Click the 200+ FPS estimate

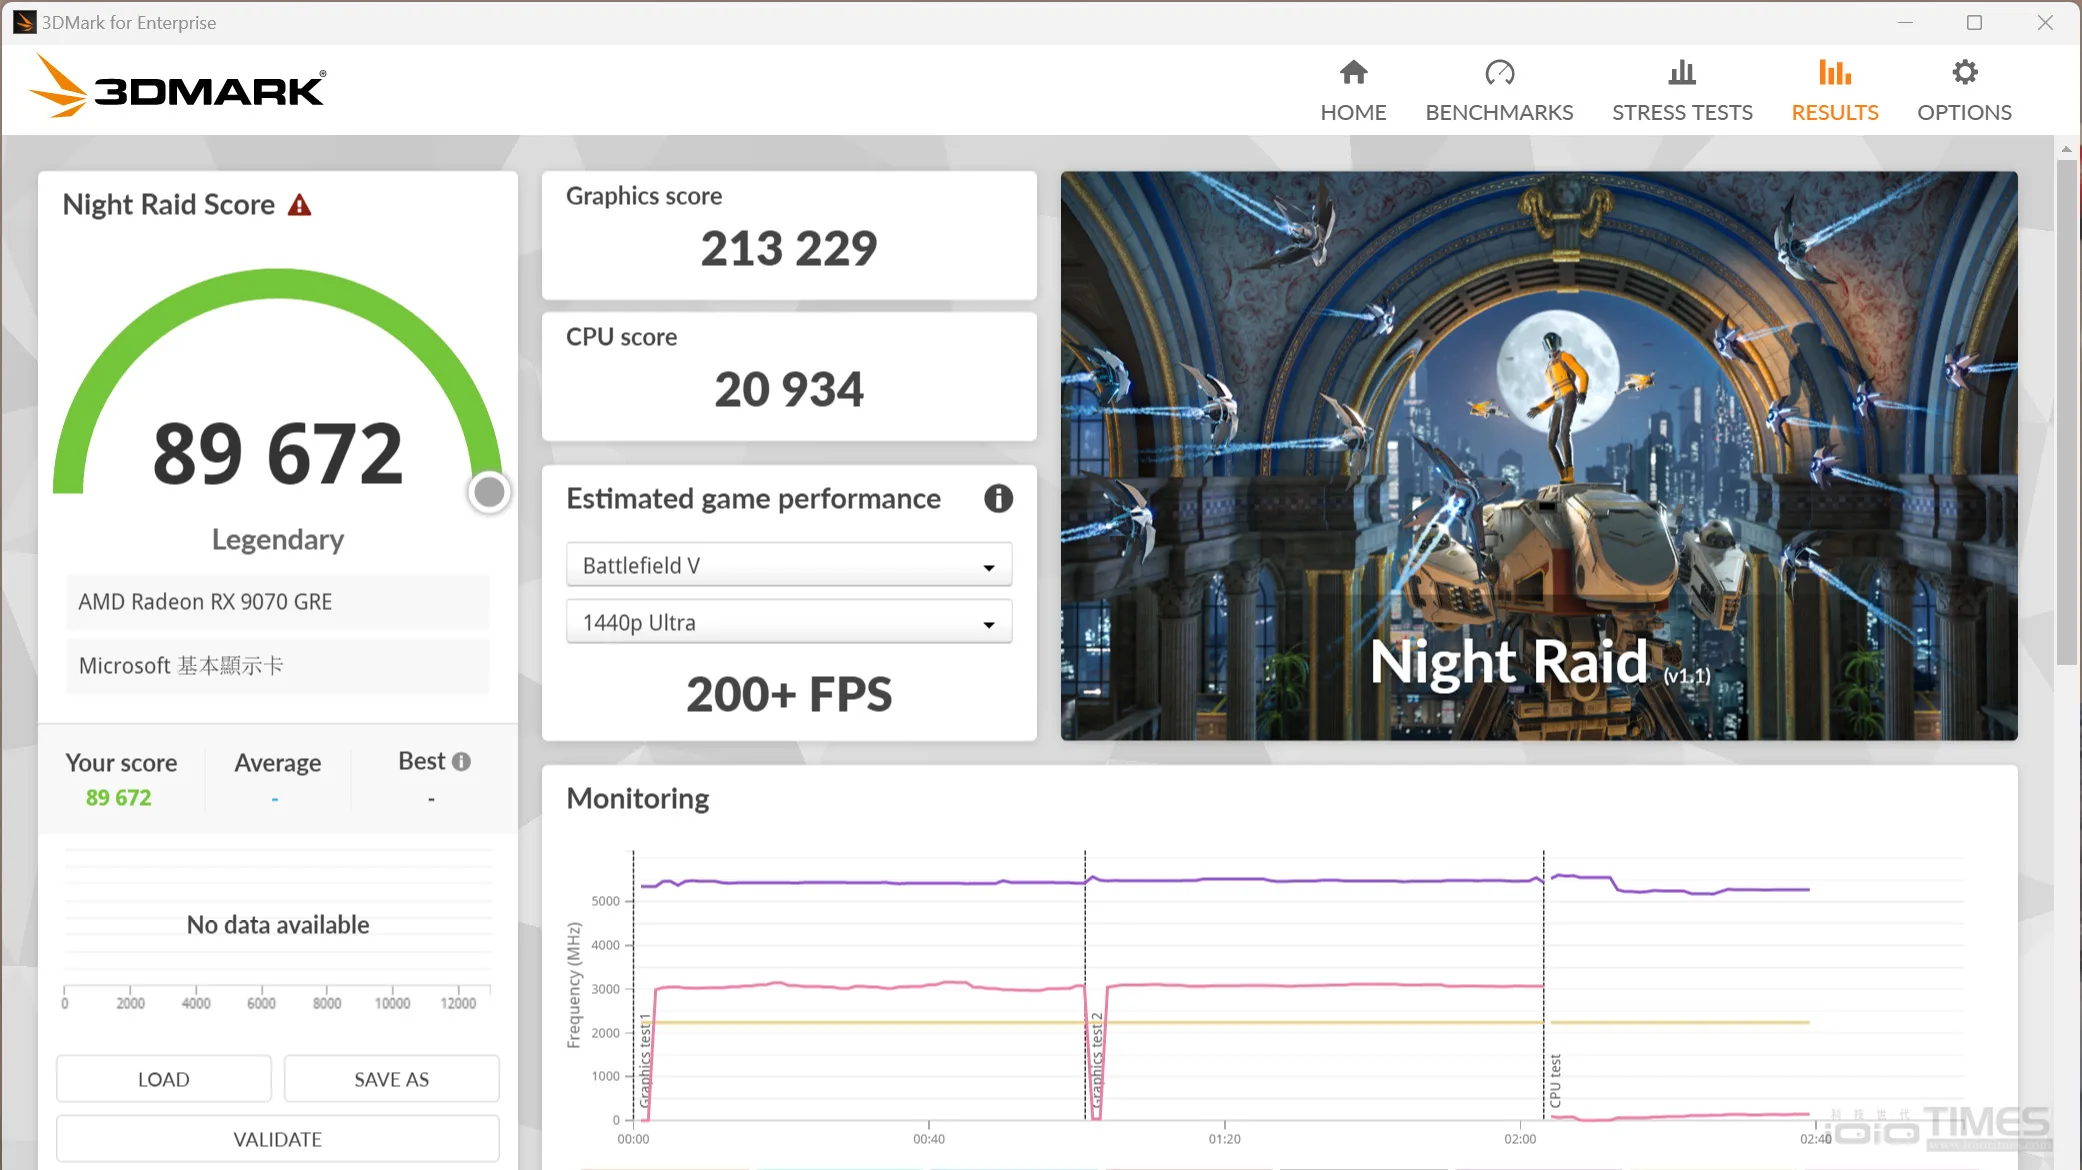[789, 694]
